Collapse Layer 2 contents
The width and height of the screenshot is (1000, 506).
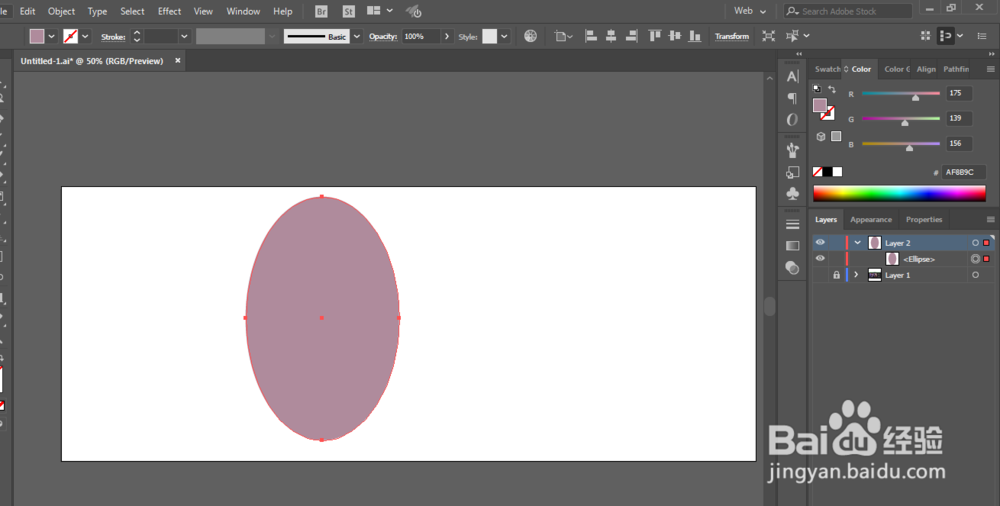[858, 242]
